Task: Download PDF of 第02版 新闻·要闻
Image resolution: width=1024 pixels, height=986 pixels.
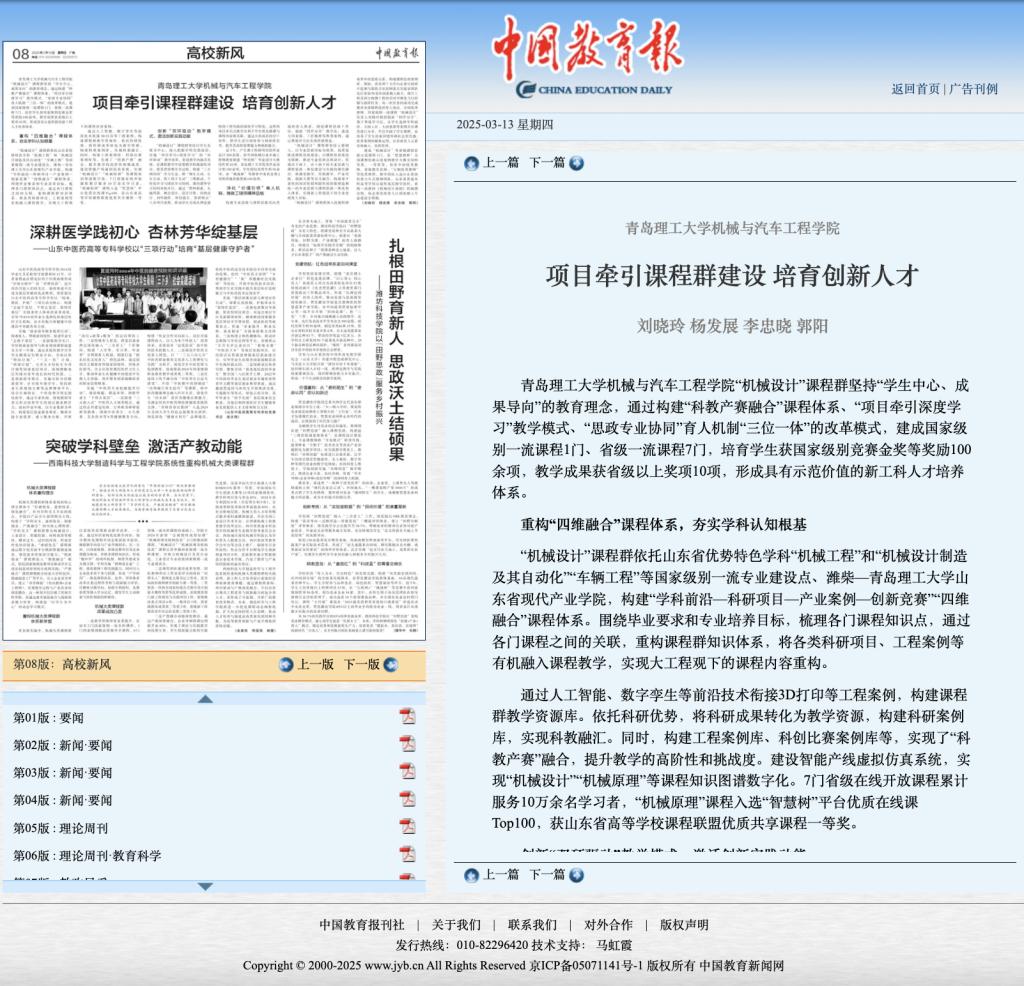Action: click(407, 744)
